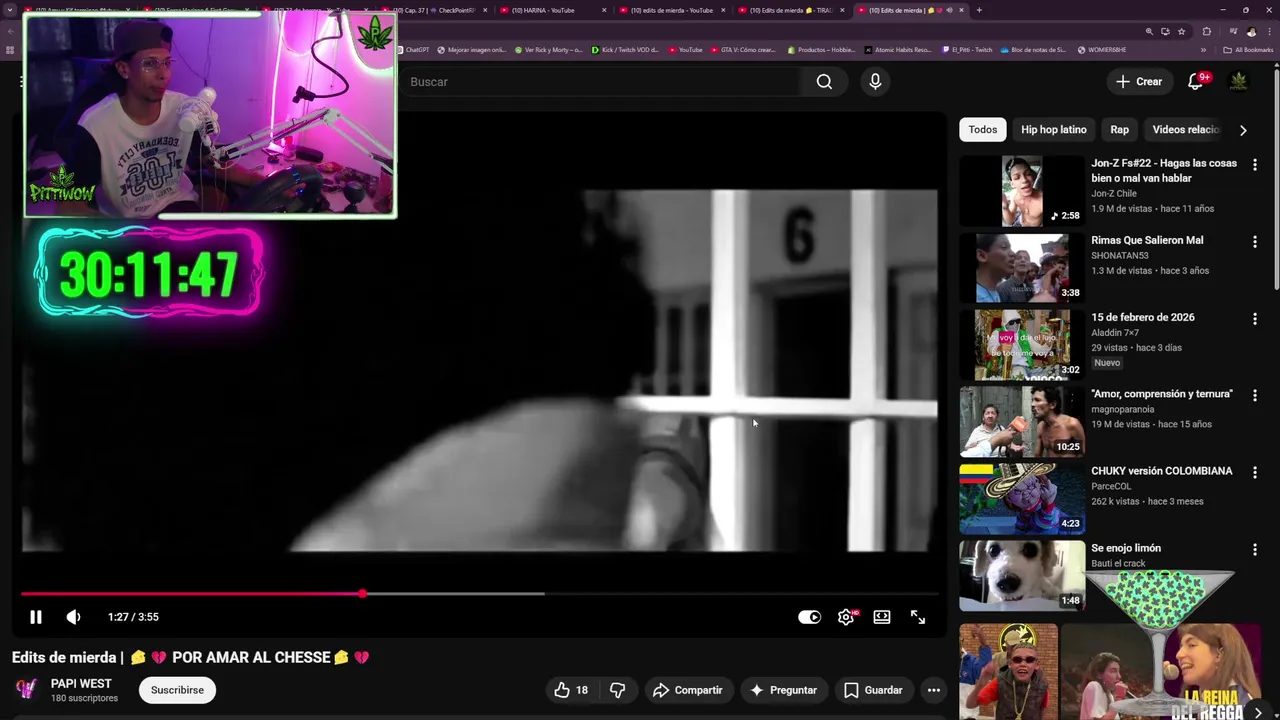The height and width of the screenshot is (720, 1280).
Task: Open the PAPI WEST channel name link
Action: point(81,684)
